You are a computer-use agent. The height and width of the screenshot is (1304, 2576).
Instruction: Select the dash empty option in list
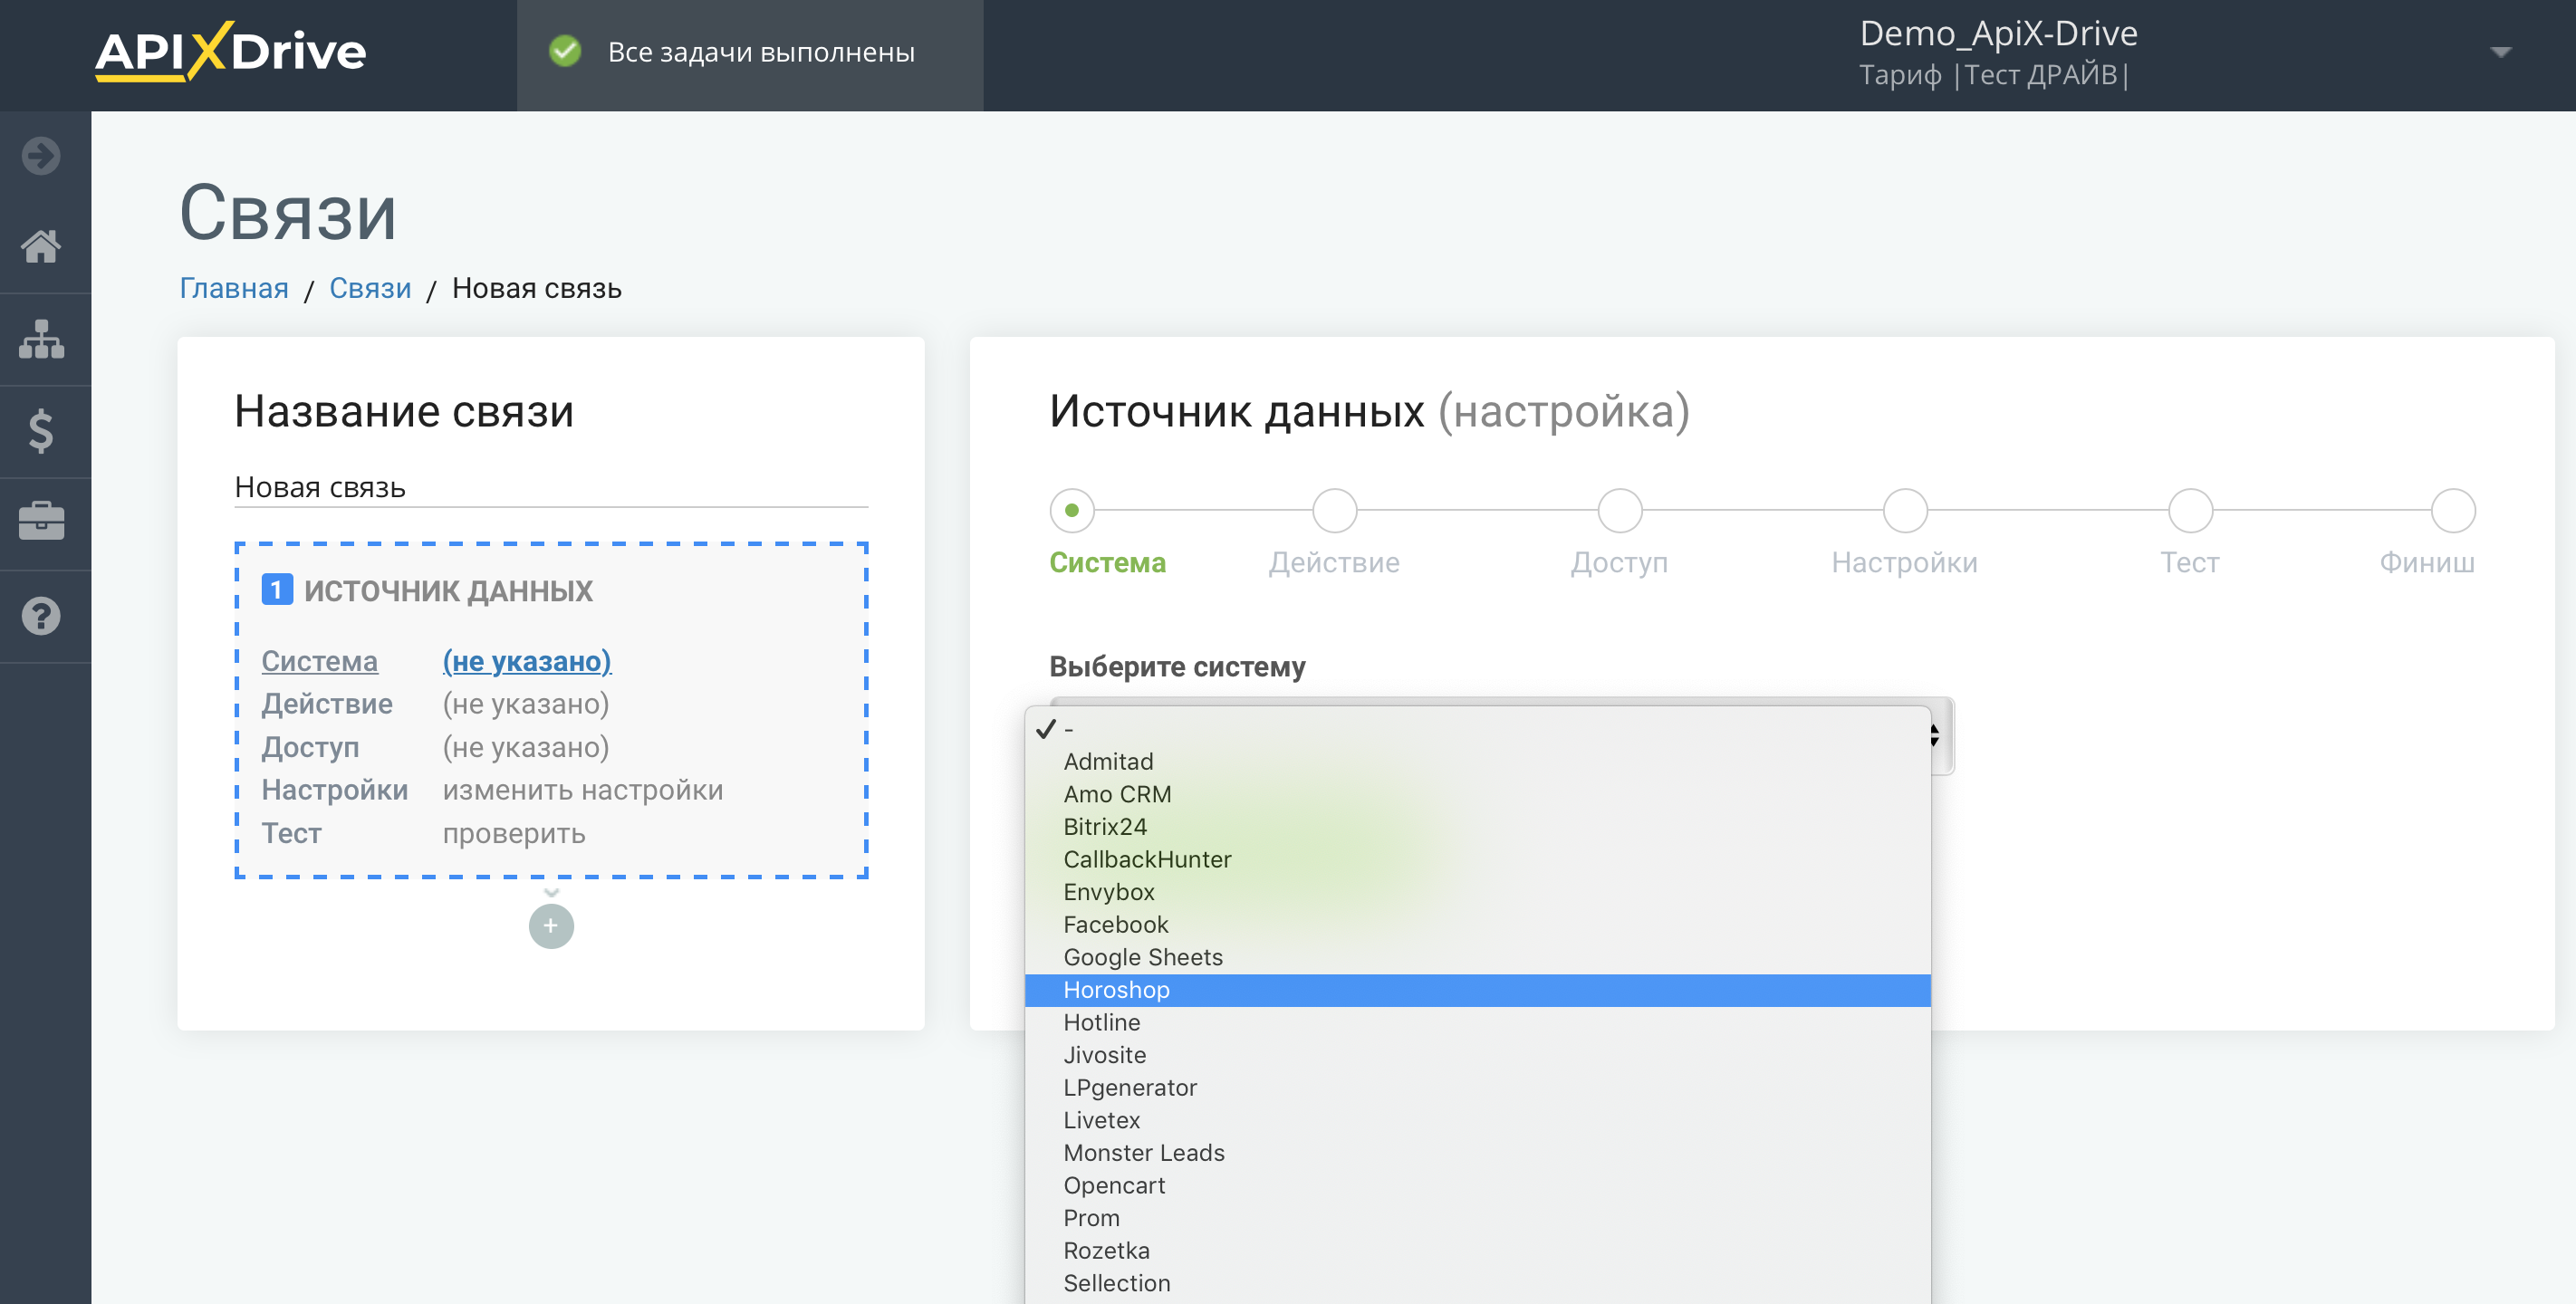click(x=1477, y=729)
